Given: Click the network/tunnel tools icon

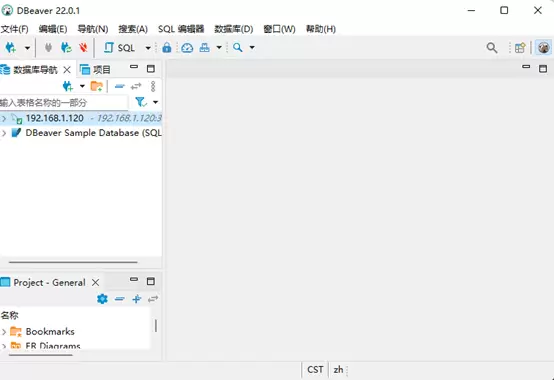Looking at the screenshot, I should point(205,47).
